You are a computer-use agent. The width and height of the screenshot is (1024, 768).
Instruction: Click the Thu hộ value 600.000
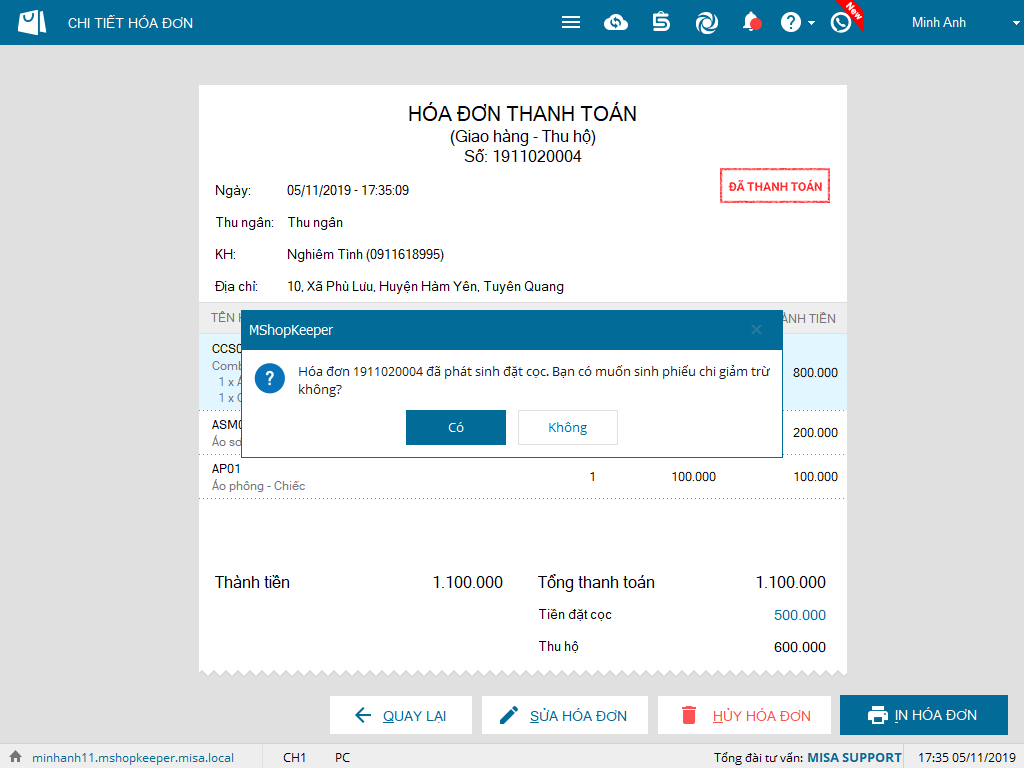point(799,647)
